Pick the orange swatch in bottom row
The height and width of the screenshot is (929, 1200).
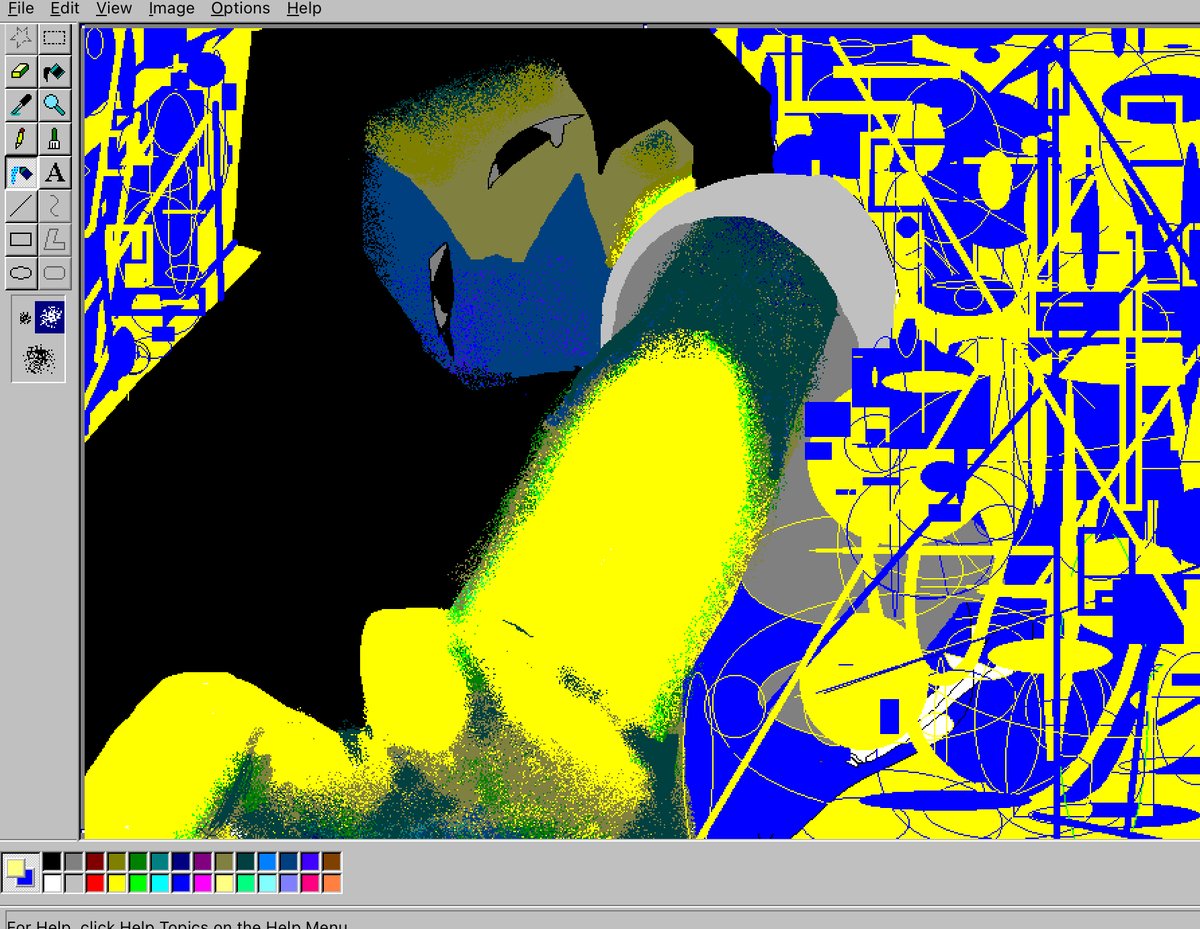coord(331,883)
